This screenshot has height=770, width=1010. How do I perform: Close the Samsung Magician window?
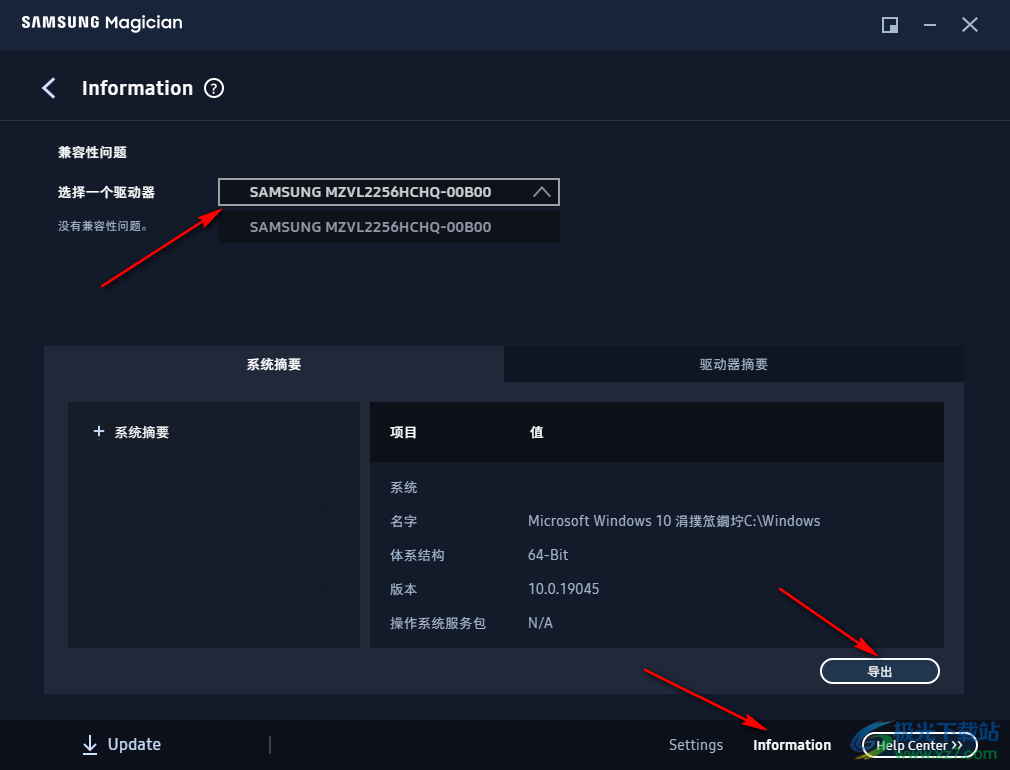click(x=969, y=25)
